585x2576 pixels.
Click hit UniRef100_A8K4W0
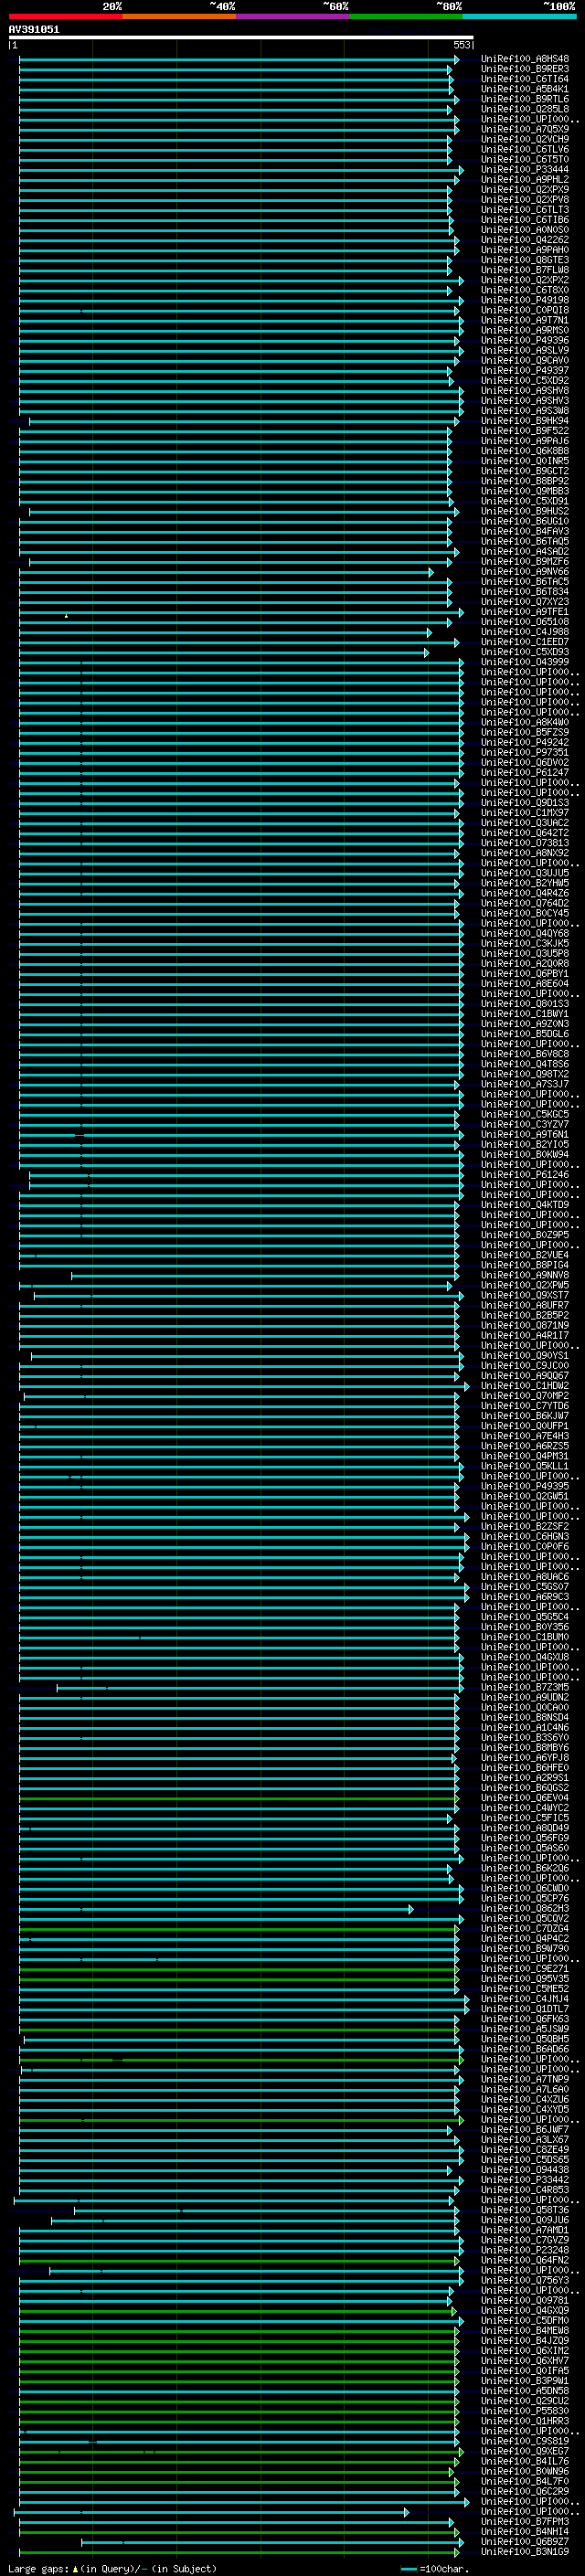pos(524,722)
